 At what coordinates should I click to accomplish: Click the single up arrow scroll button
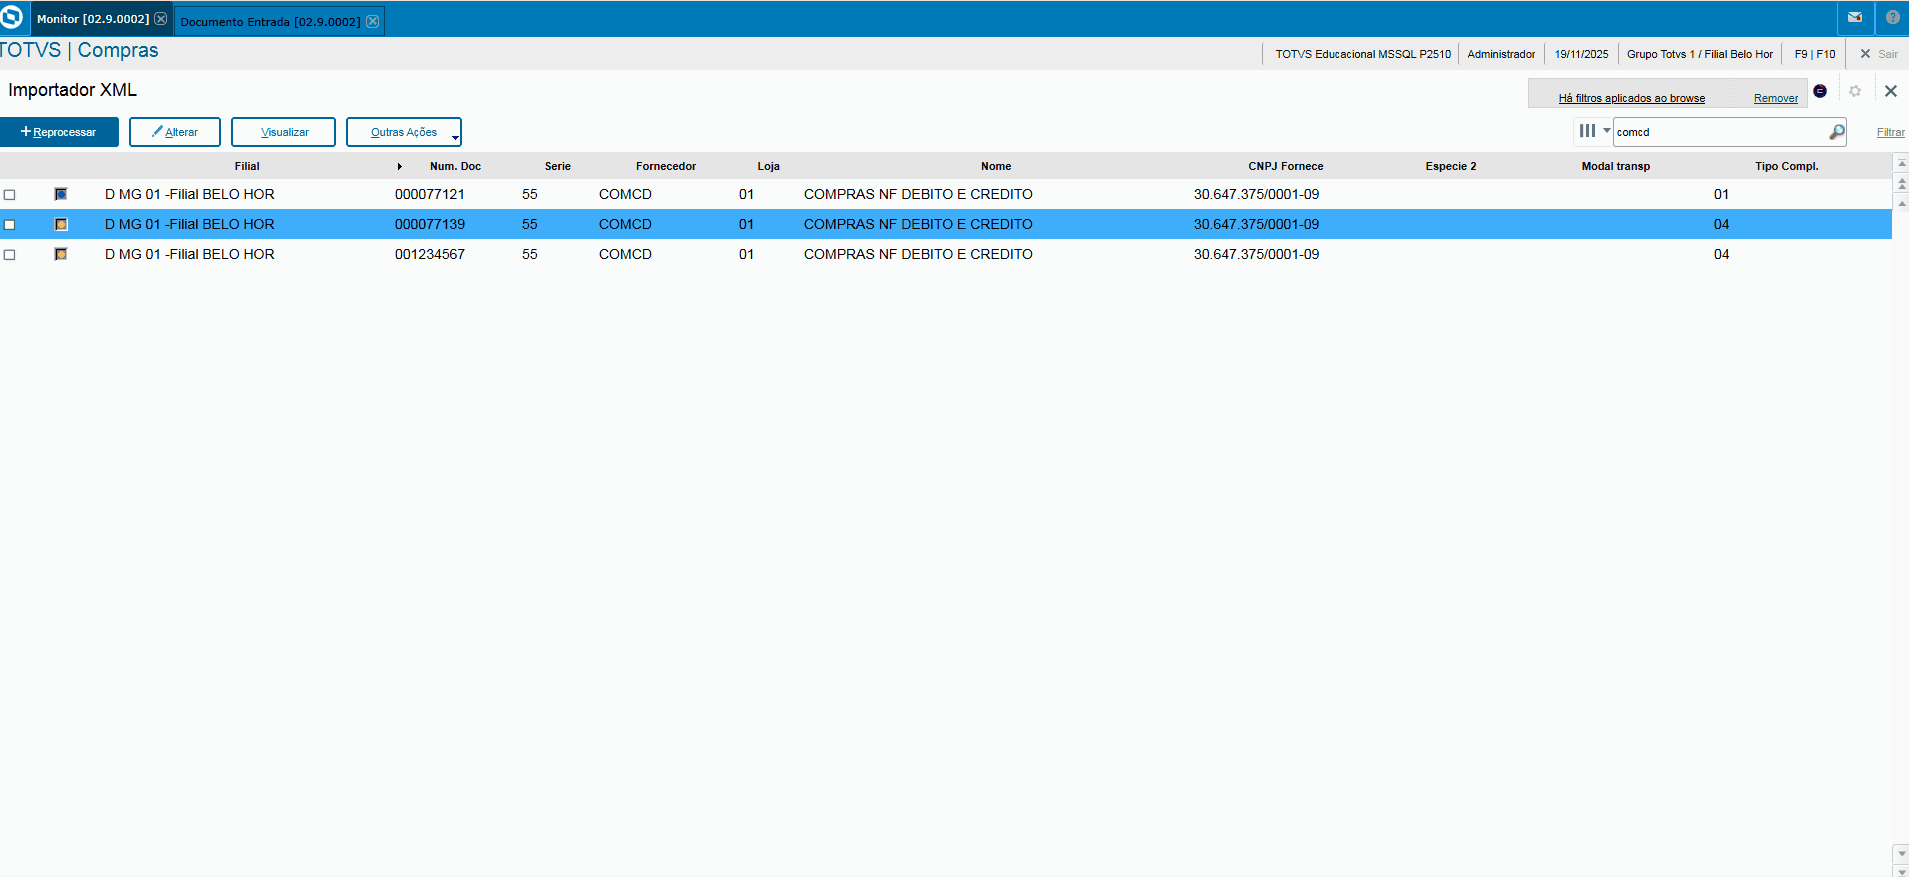tap(1901, 204)
